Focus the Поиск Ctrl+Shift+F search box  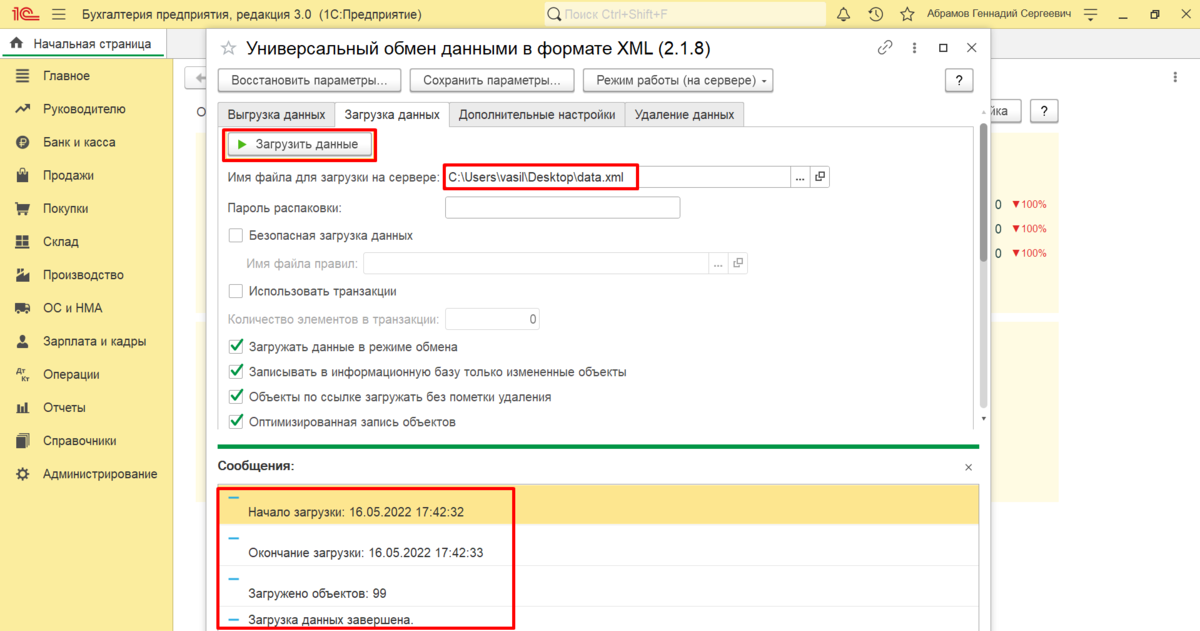coord(685,15)
